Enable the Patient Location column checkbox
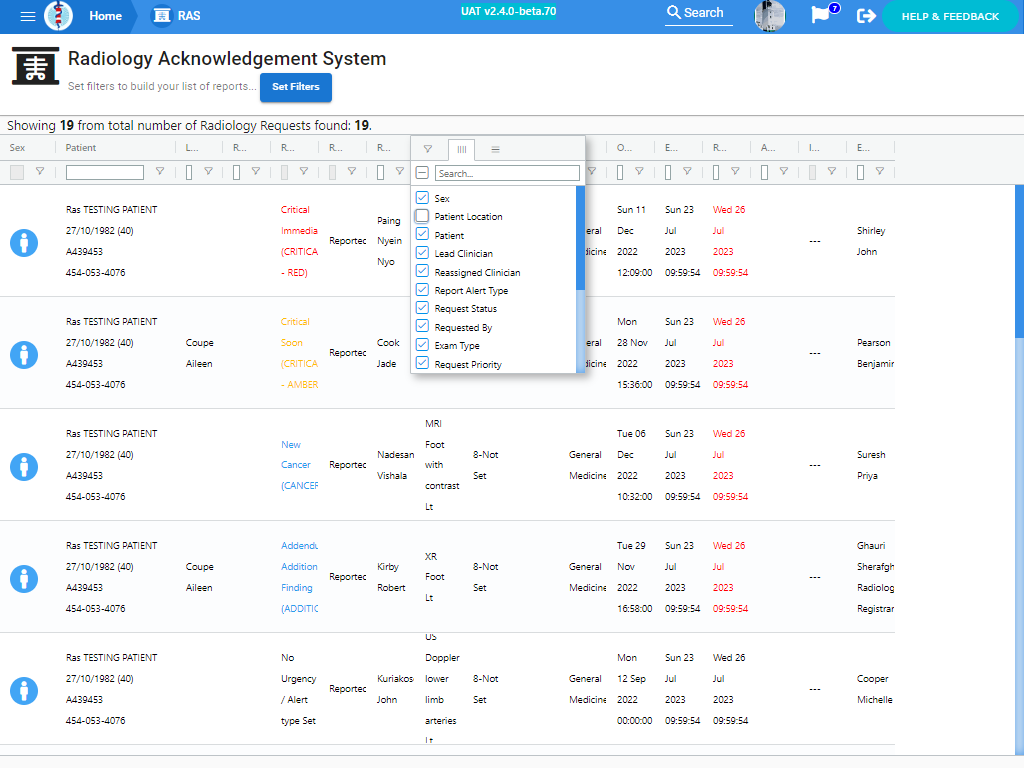Screen dimensions: 1024x768 422,216
